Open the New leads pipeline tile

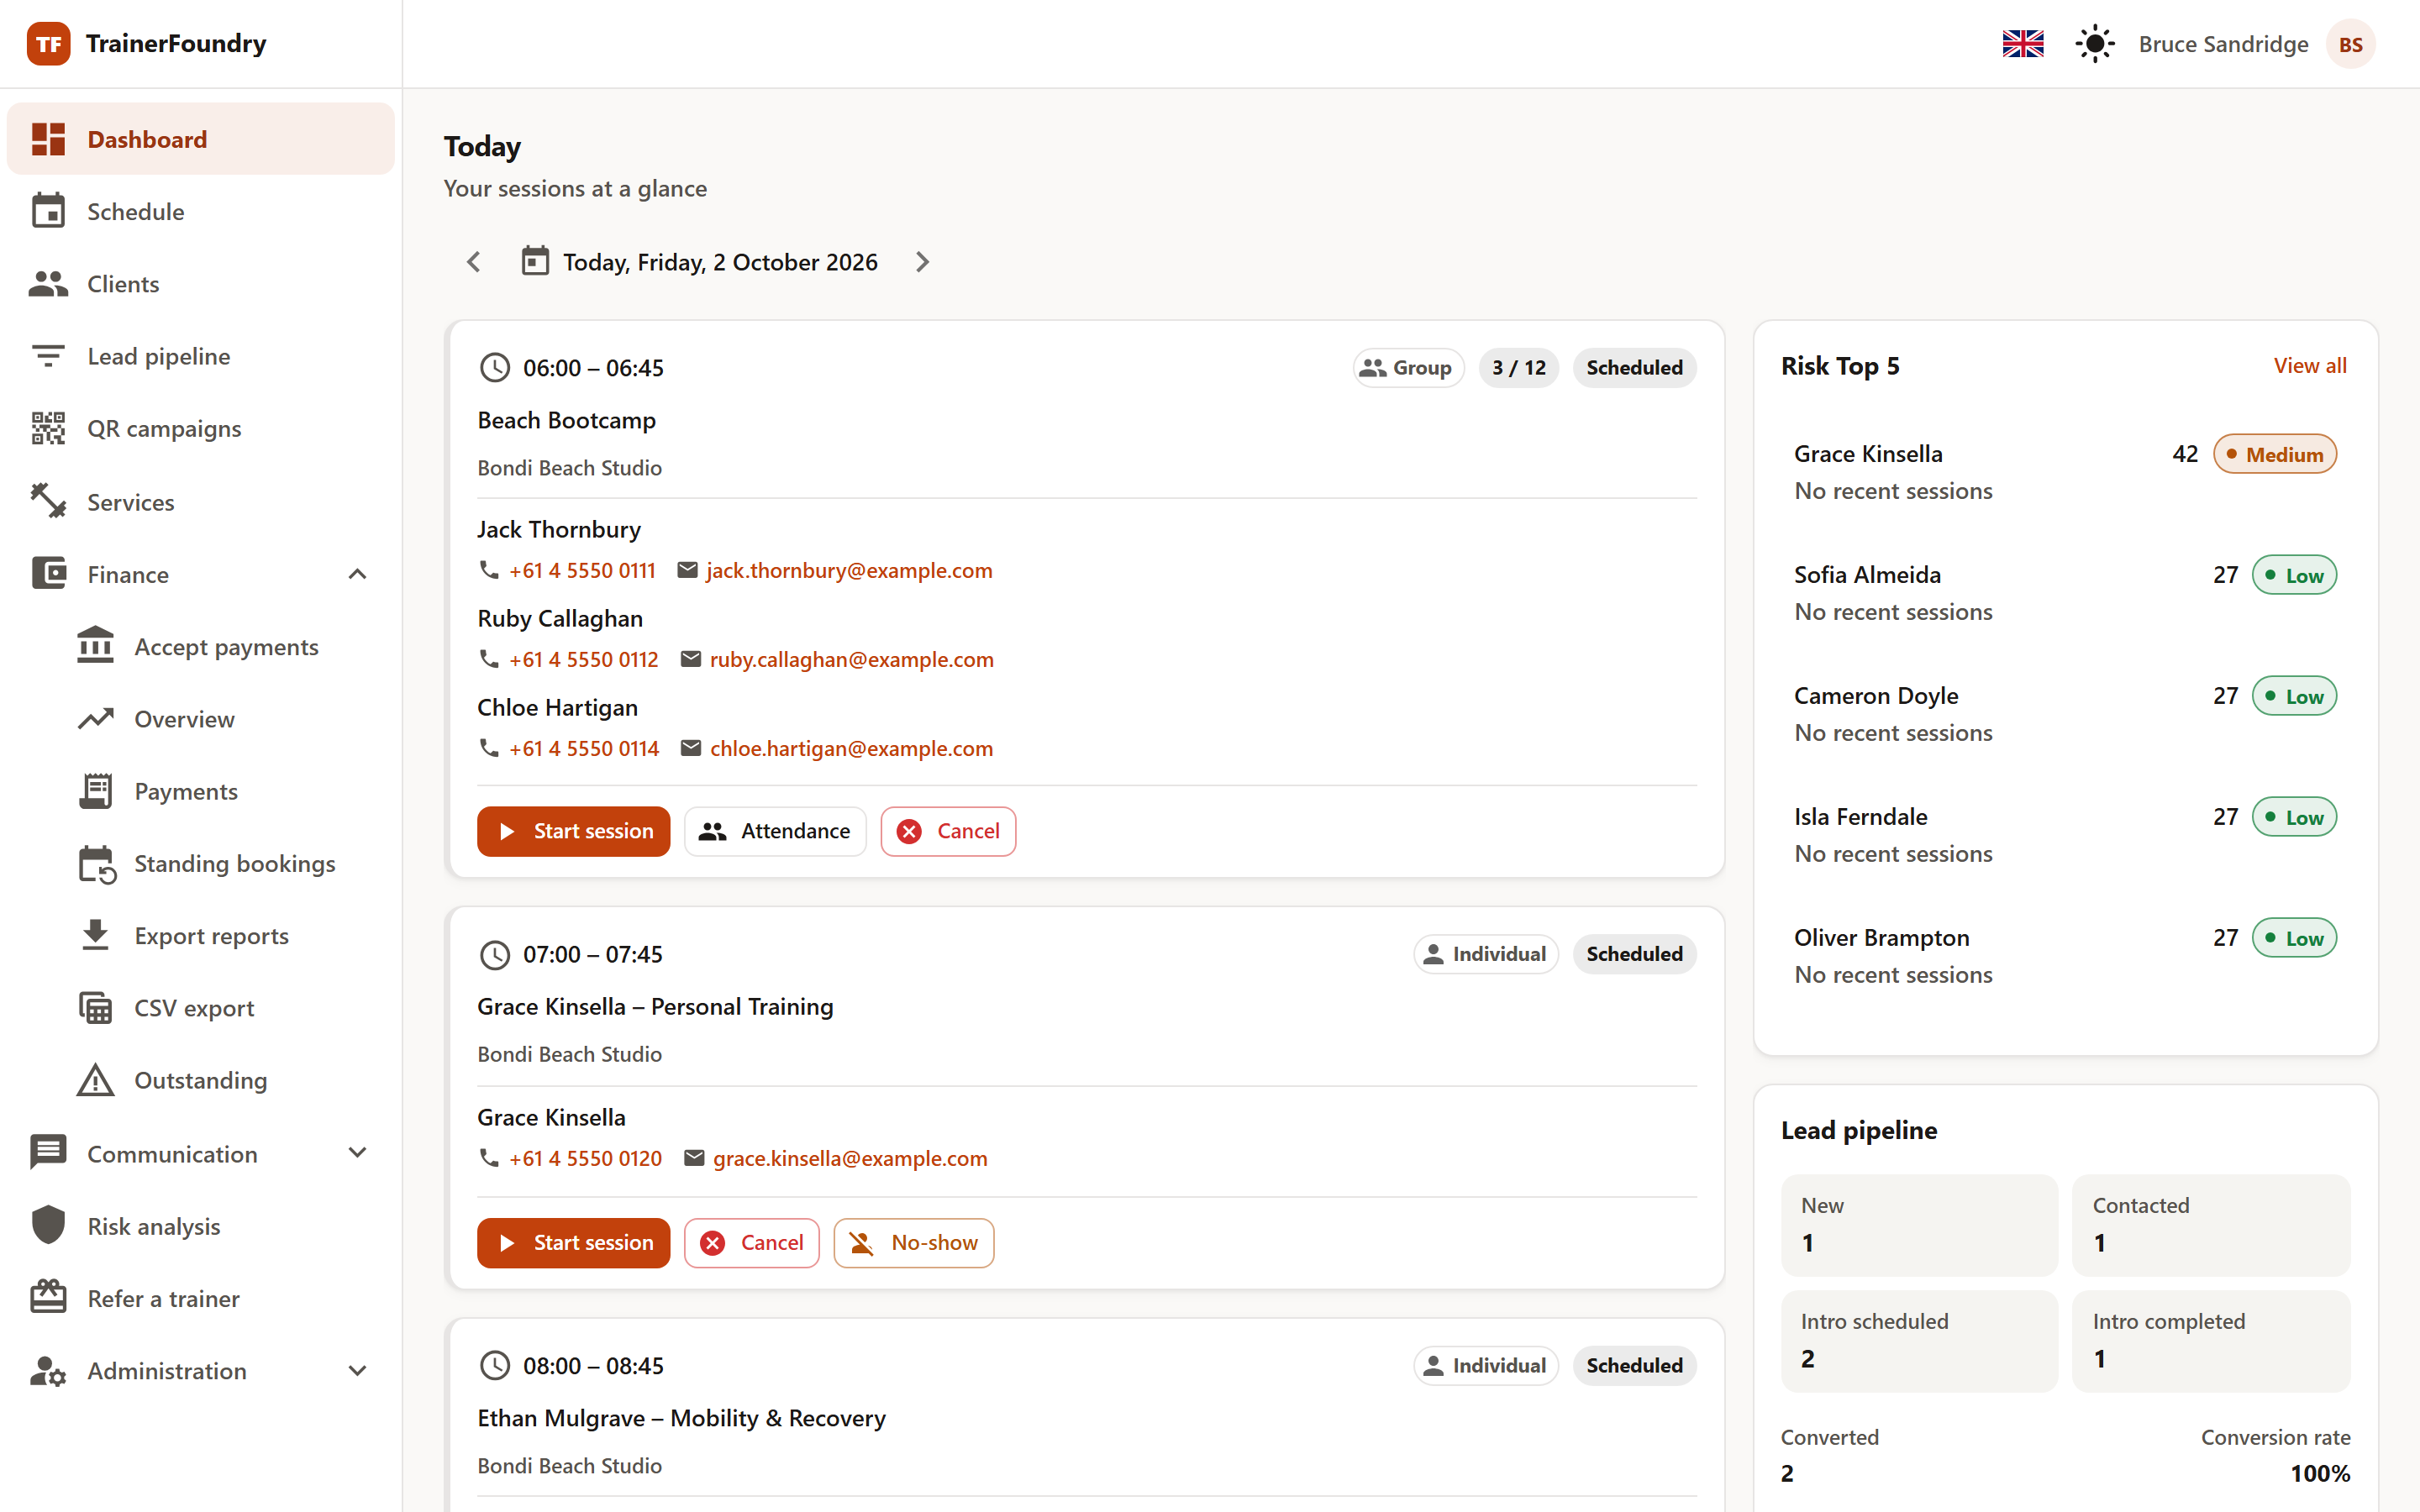point(1919,1224)
